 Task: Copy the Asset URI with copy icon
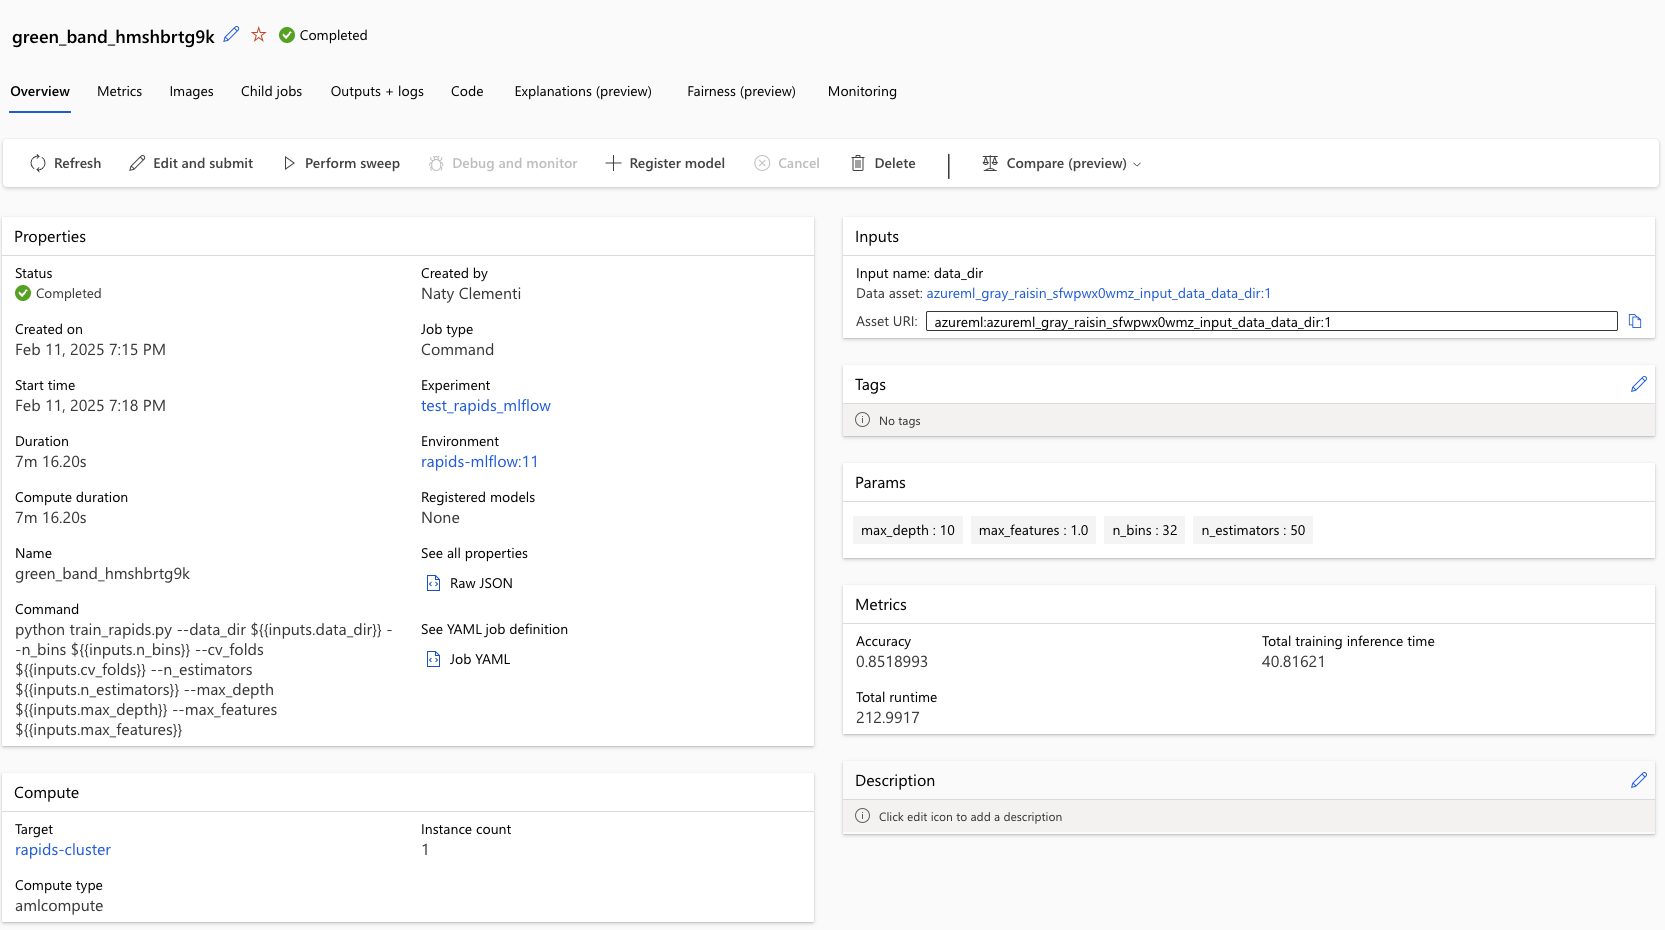point(1635,321)
